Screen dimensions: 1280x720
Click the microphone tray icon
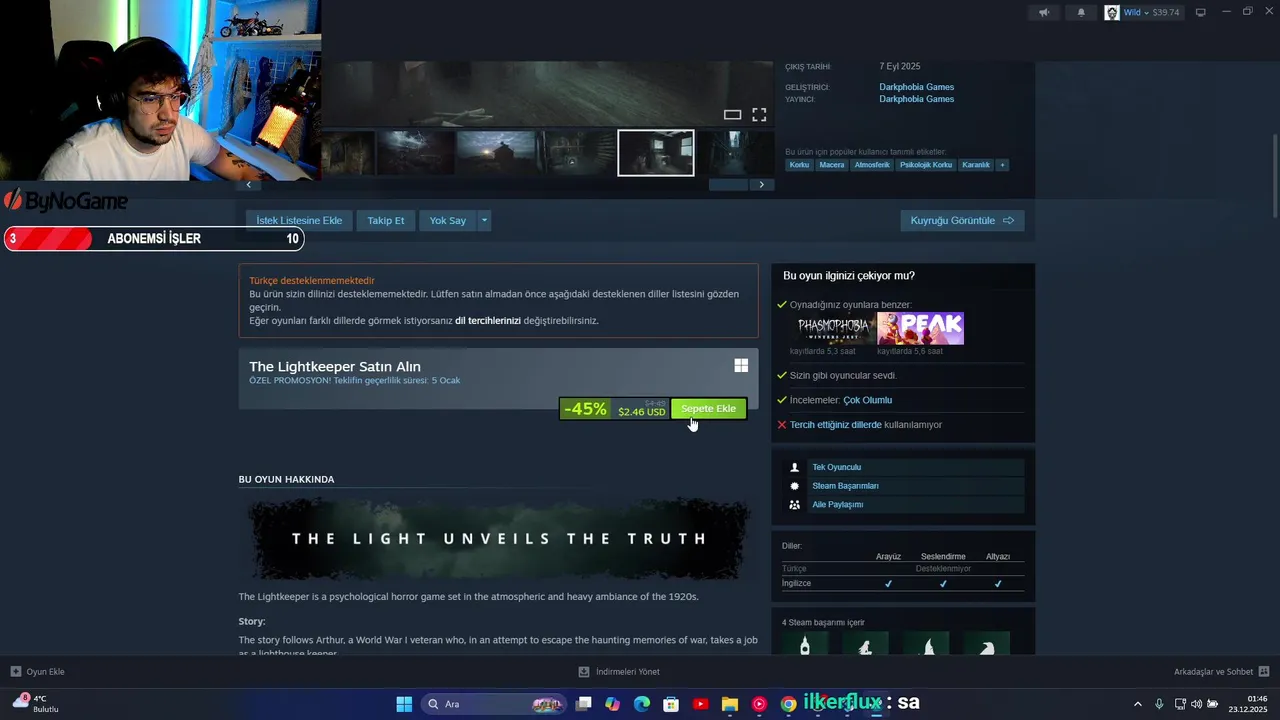[1159, 704]
